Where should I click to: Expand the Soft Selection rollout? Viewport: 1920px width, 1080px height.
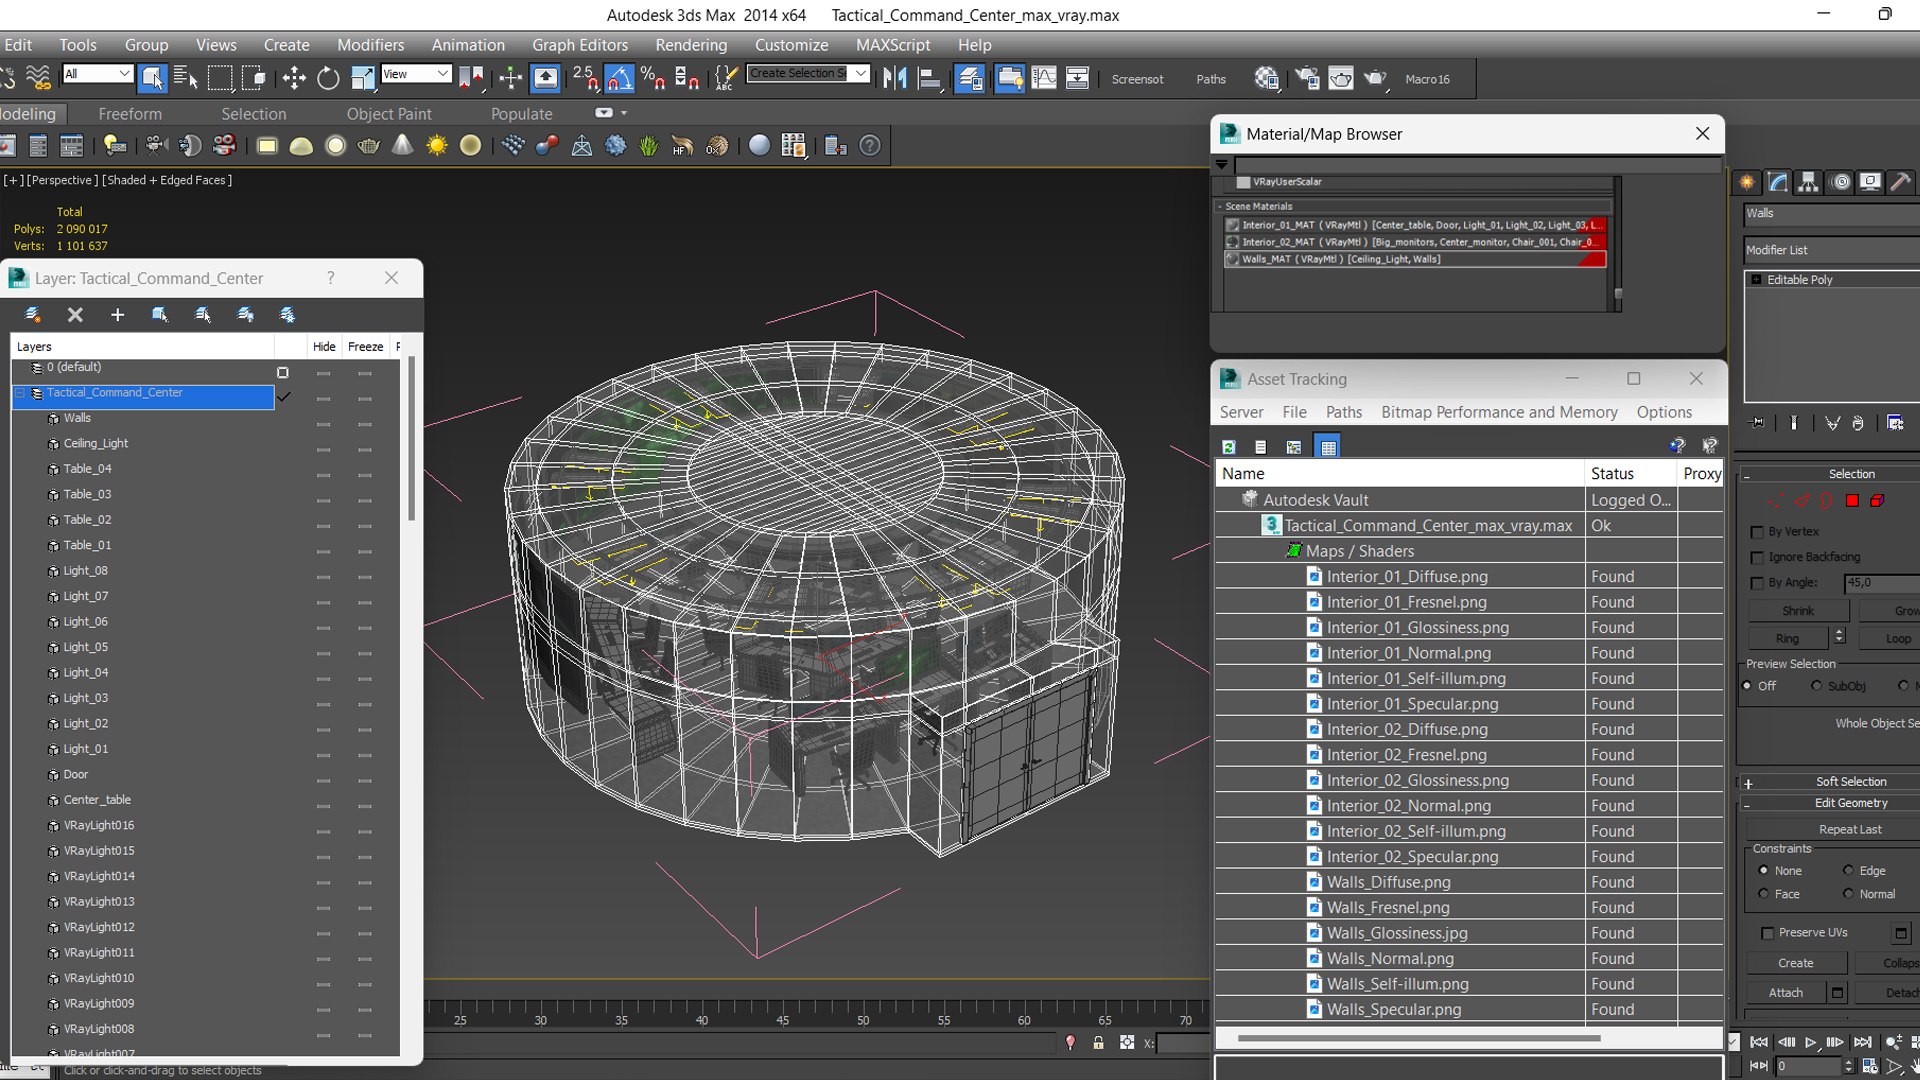pos(1749,782)
